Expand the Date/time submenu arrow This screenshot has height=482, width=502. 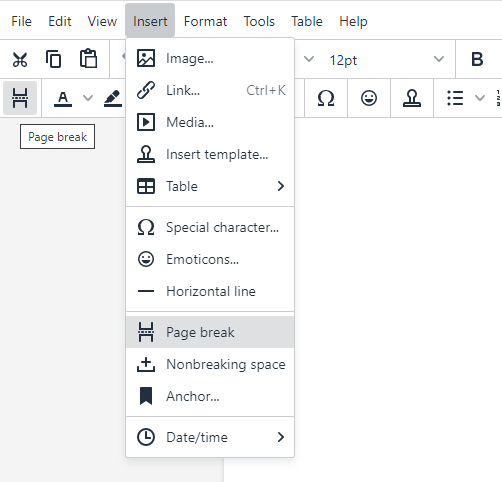281,437
